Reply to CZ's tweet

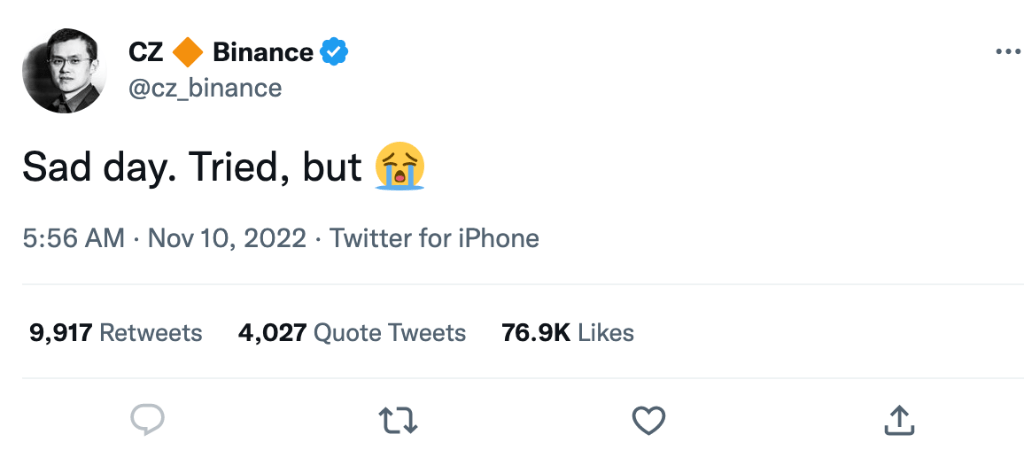pos(147,420)
